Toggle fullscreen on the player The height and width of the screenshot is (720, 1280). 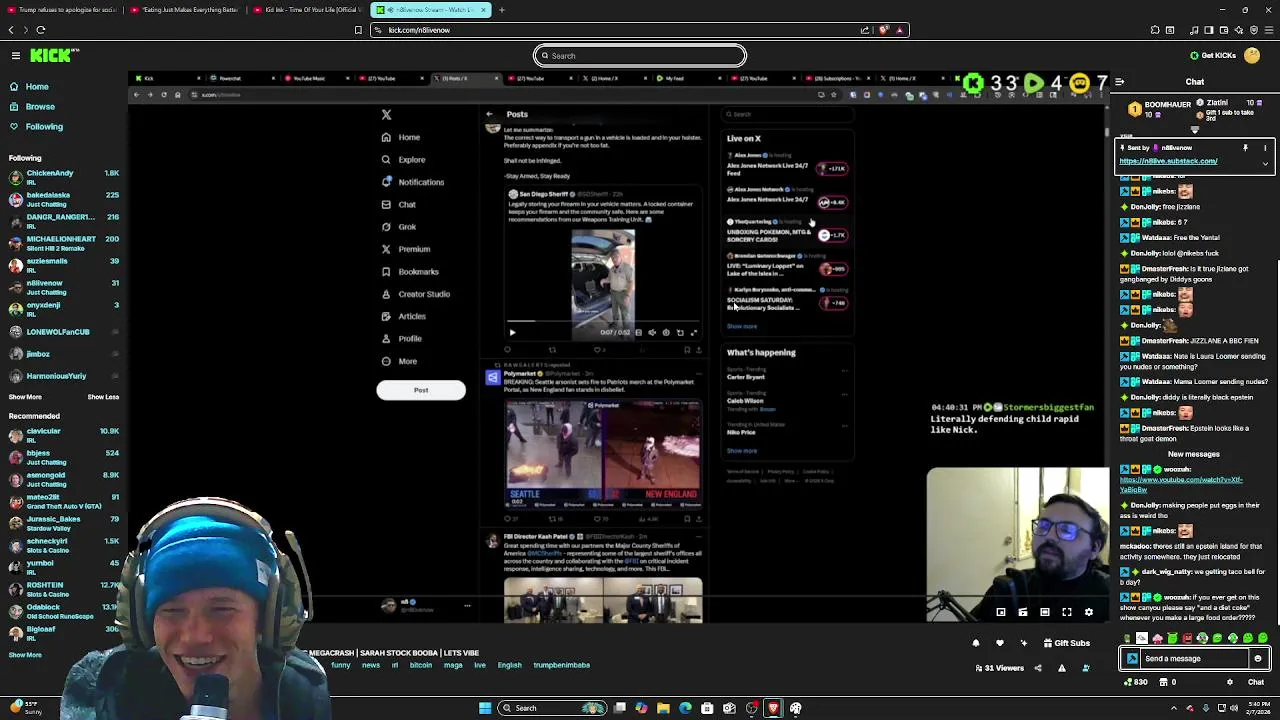(1066, 612)
